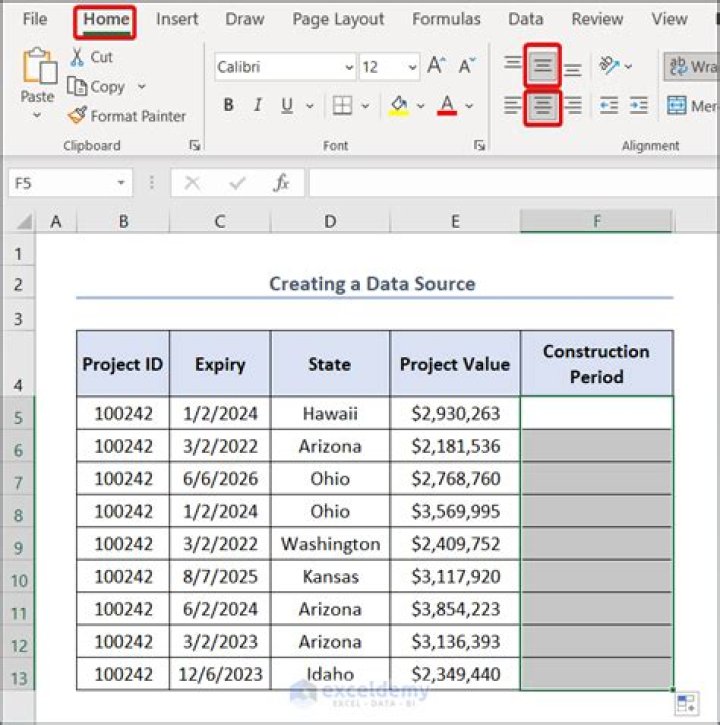The height and width of the screenshot is (725, 720).
Task: Click the Orientation text angle icon
Action: [x=608, y=67]
